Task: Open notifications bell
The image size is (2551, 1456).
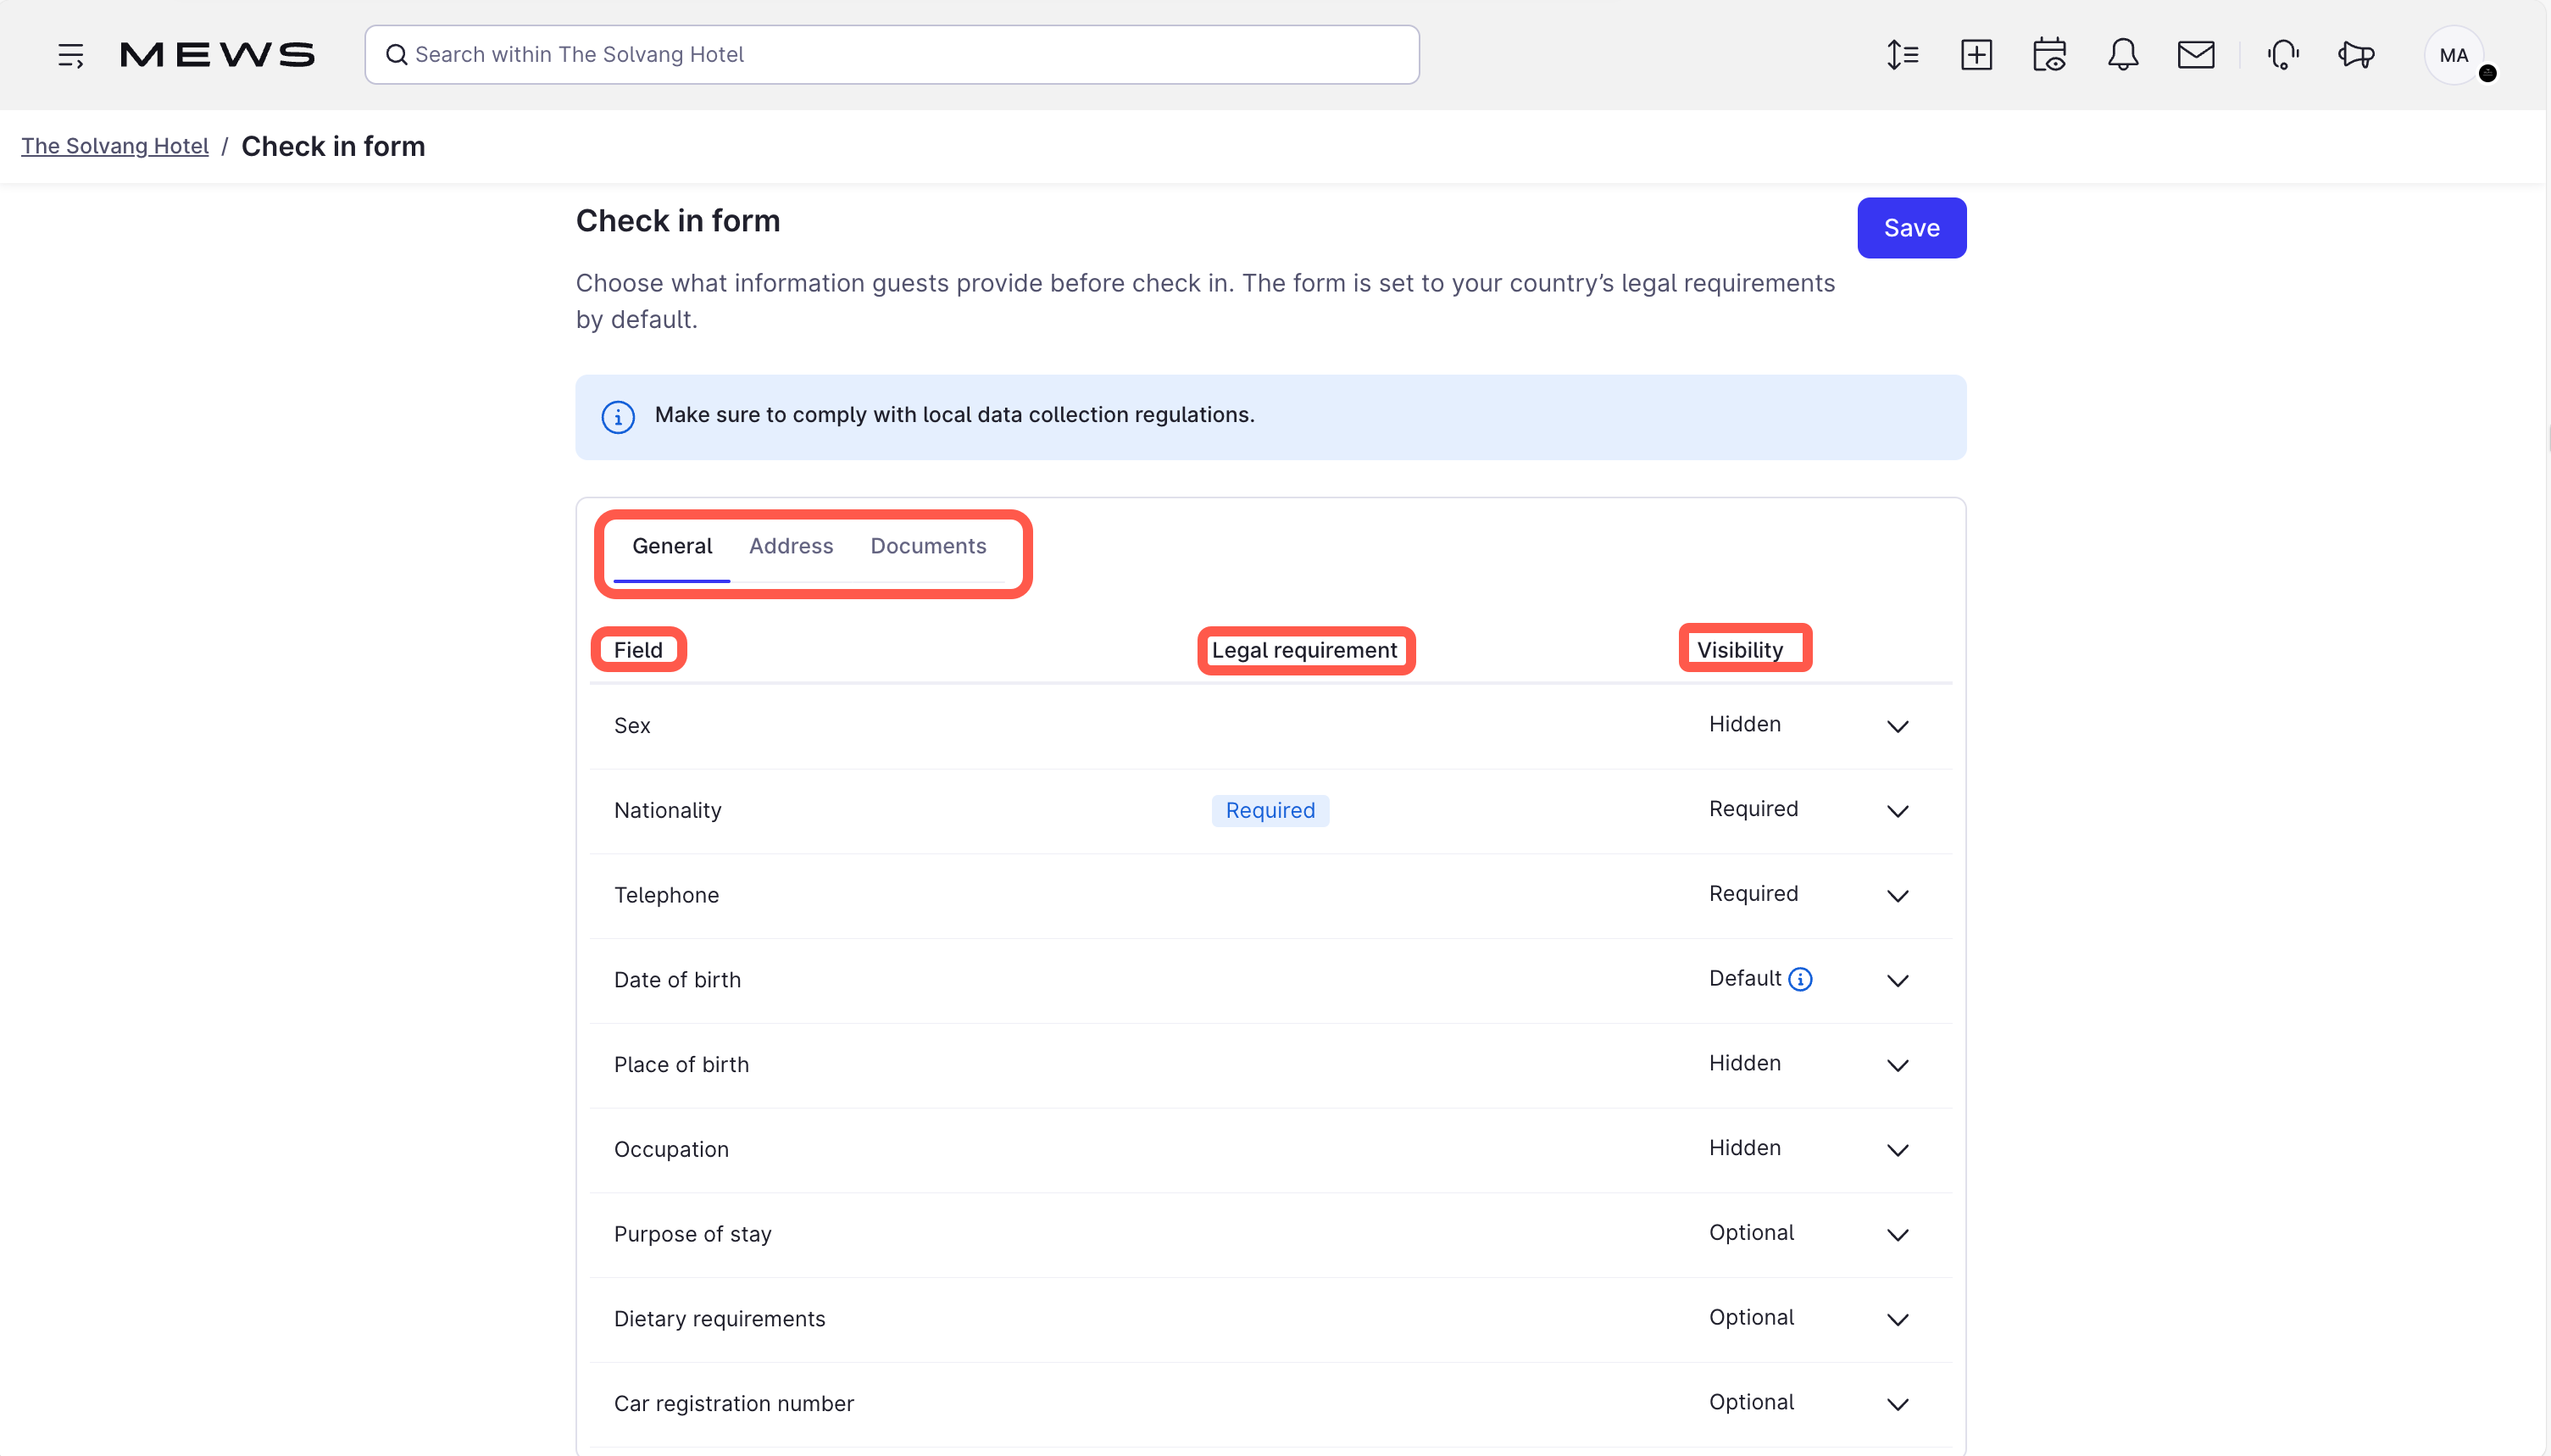Action: pos(2122,55)
